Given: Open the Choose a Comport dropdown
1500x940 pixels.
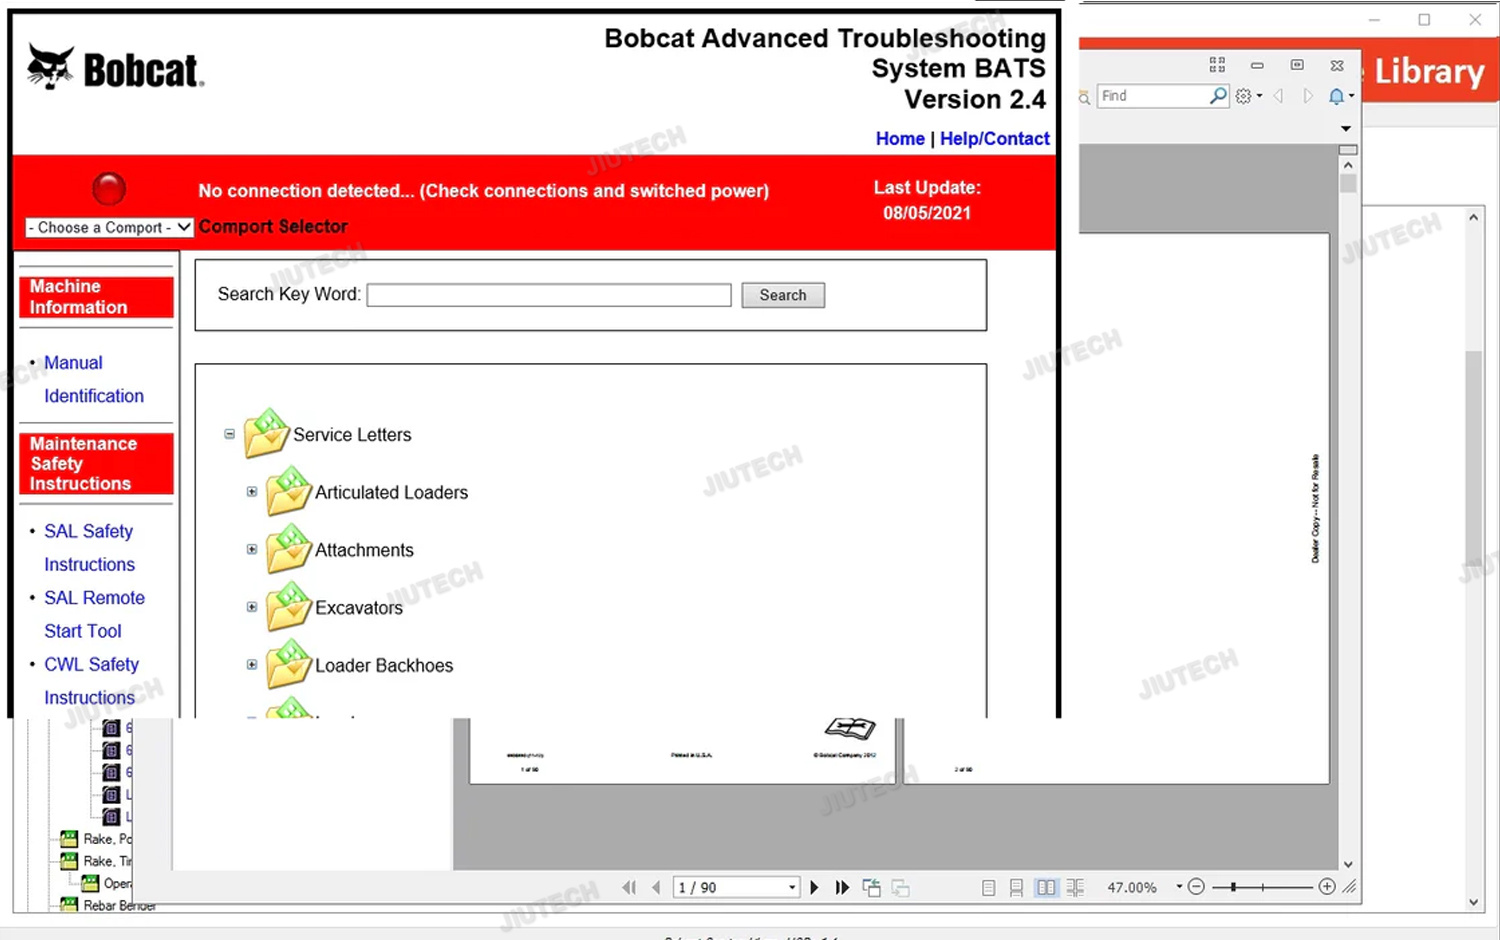Looking at the screenshot, I should [109, 228].
